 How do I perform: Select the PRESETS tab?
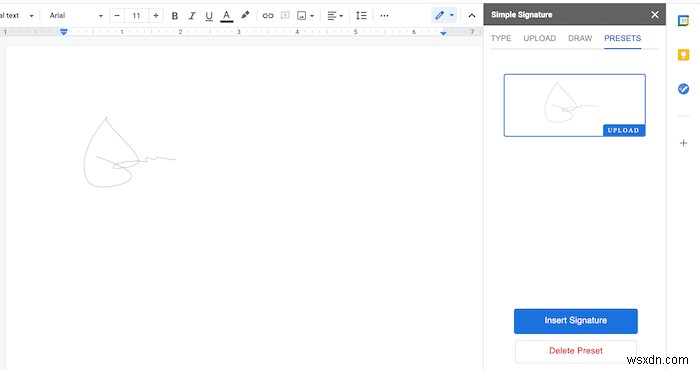[622, 38]
